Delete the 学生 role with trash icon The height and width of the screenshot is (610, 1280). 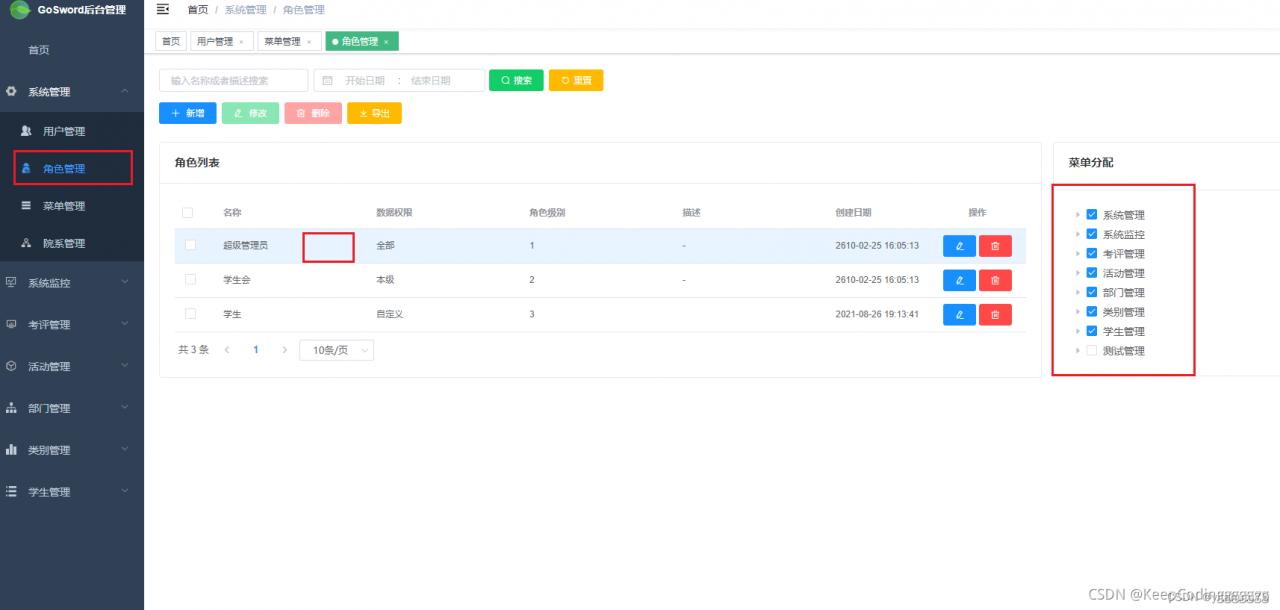click(995, 315)
